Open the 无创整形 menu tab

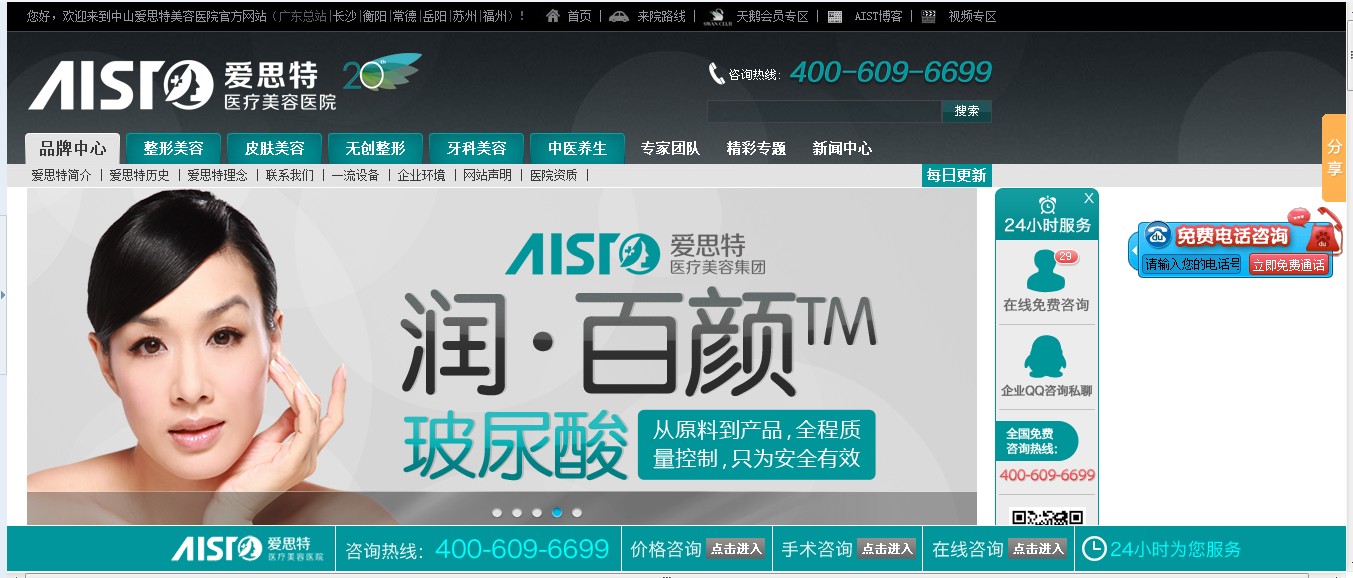click(x=375, y=148)
